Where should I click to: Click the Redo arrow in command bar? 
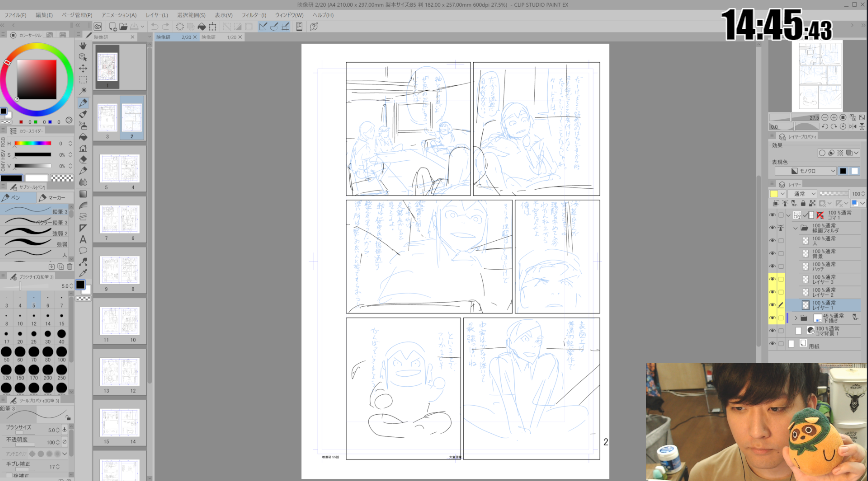[x=166, y=27]
